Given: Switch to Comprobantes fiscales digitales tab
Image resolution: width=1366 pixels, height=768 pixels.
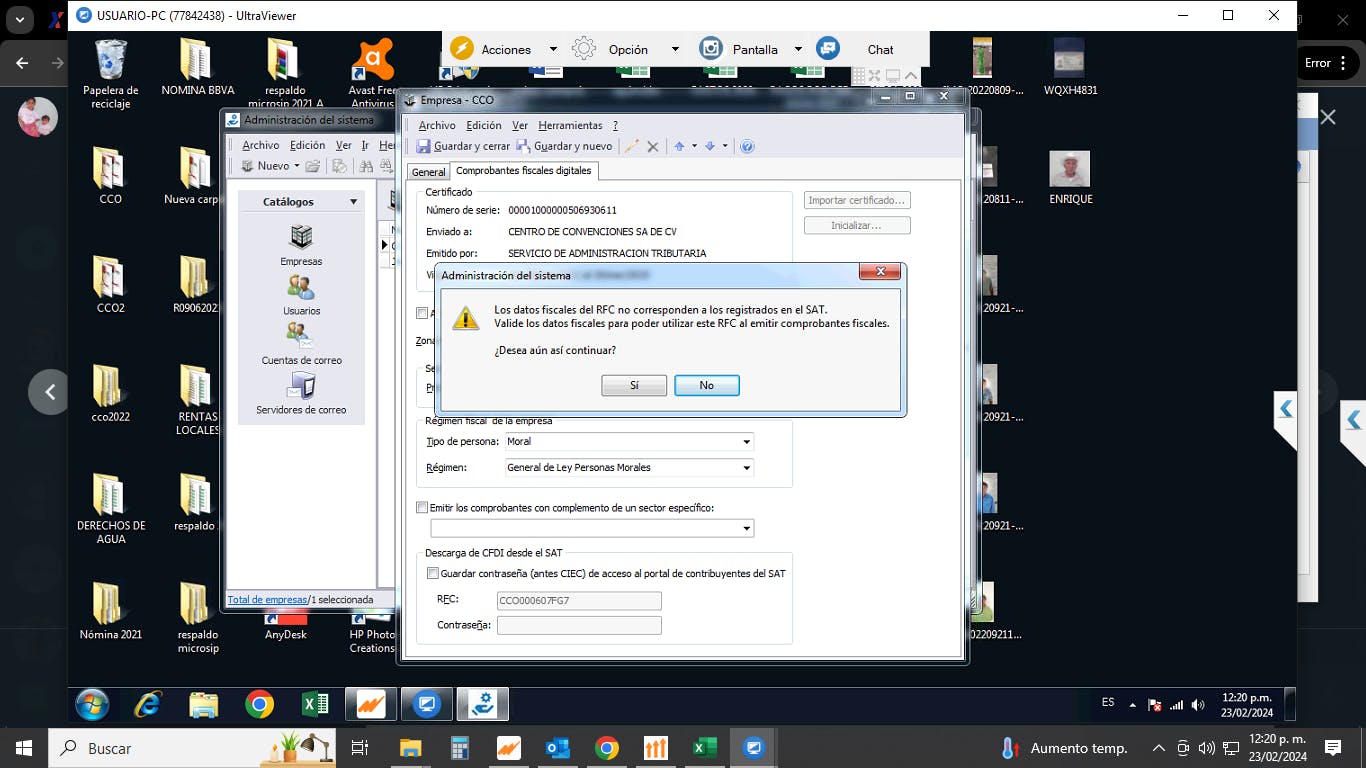Looking at the screenshot, I should click(x=524, y=171).
